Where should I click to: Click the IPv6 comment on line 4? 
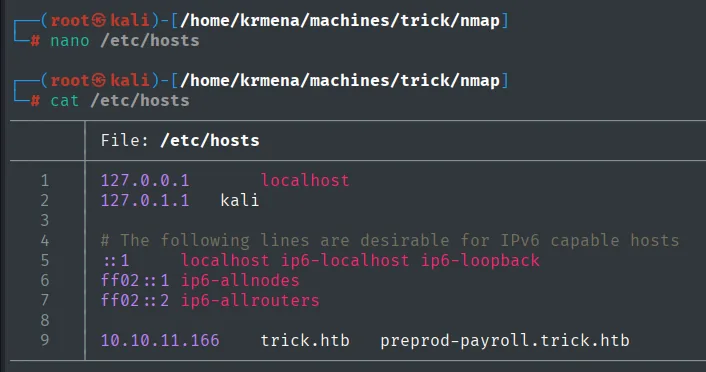click(x=390, y=240)
